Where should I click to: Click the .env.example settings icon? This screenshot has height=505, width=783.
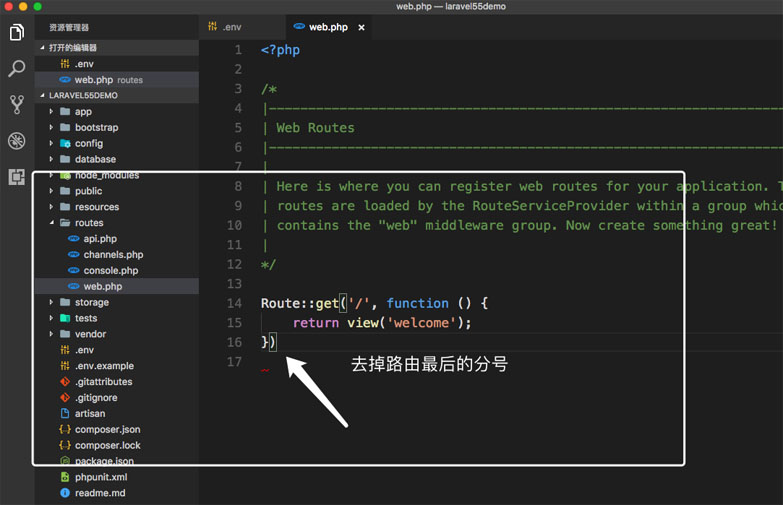(x=65, y=366)
